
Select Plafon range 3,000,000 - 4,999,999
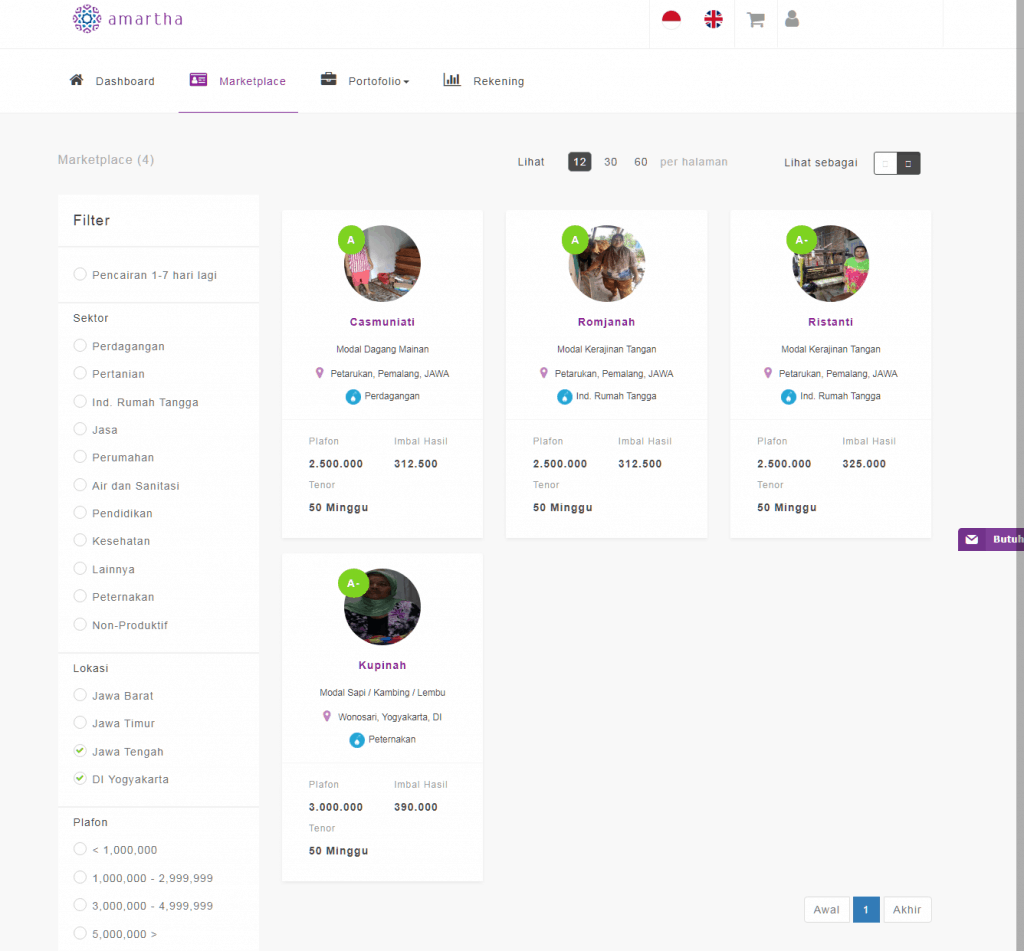point(80,905)
